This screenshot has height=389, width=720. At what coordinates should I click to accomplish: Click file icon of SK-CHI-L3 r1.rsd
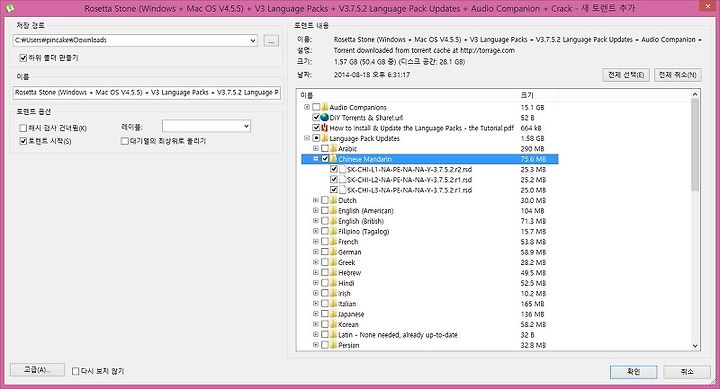pos(342,190)
